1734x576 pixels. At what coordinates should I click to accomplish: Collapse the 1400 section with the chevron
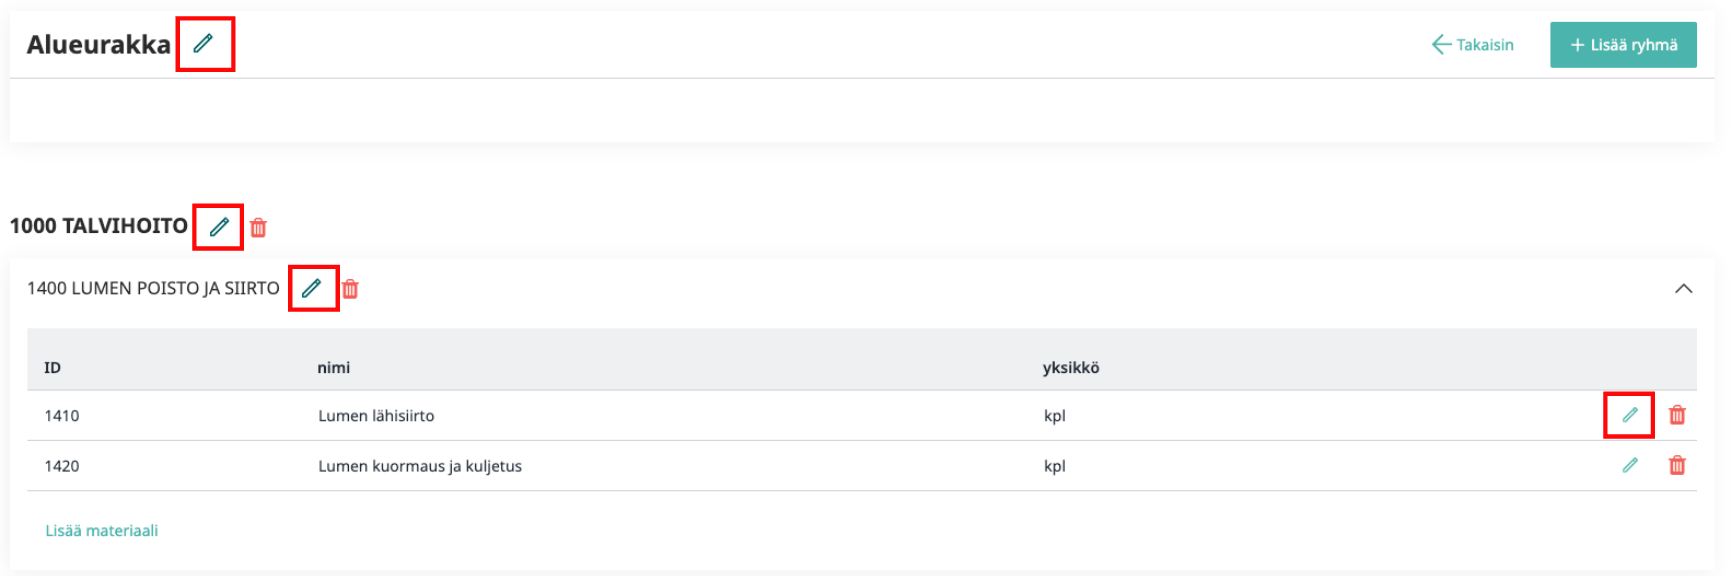(x=1683, y=289)
